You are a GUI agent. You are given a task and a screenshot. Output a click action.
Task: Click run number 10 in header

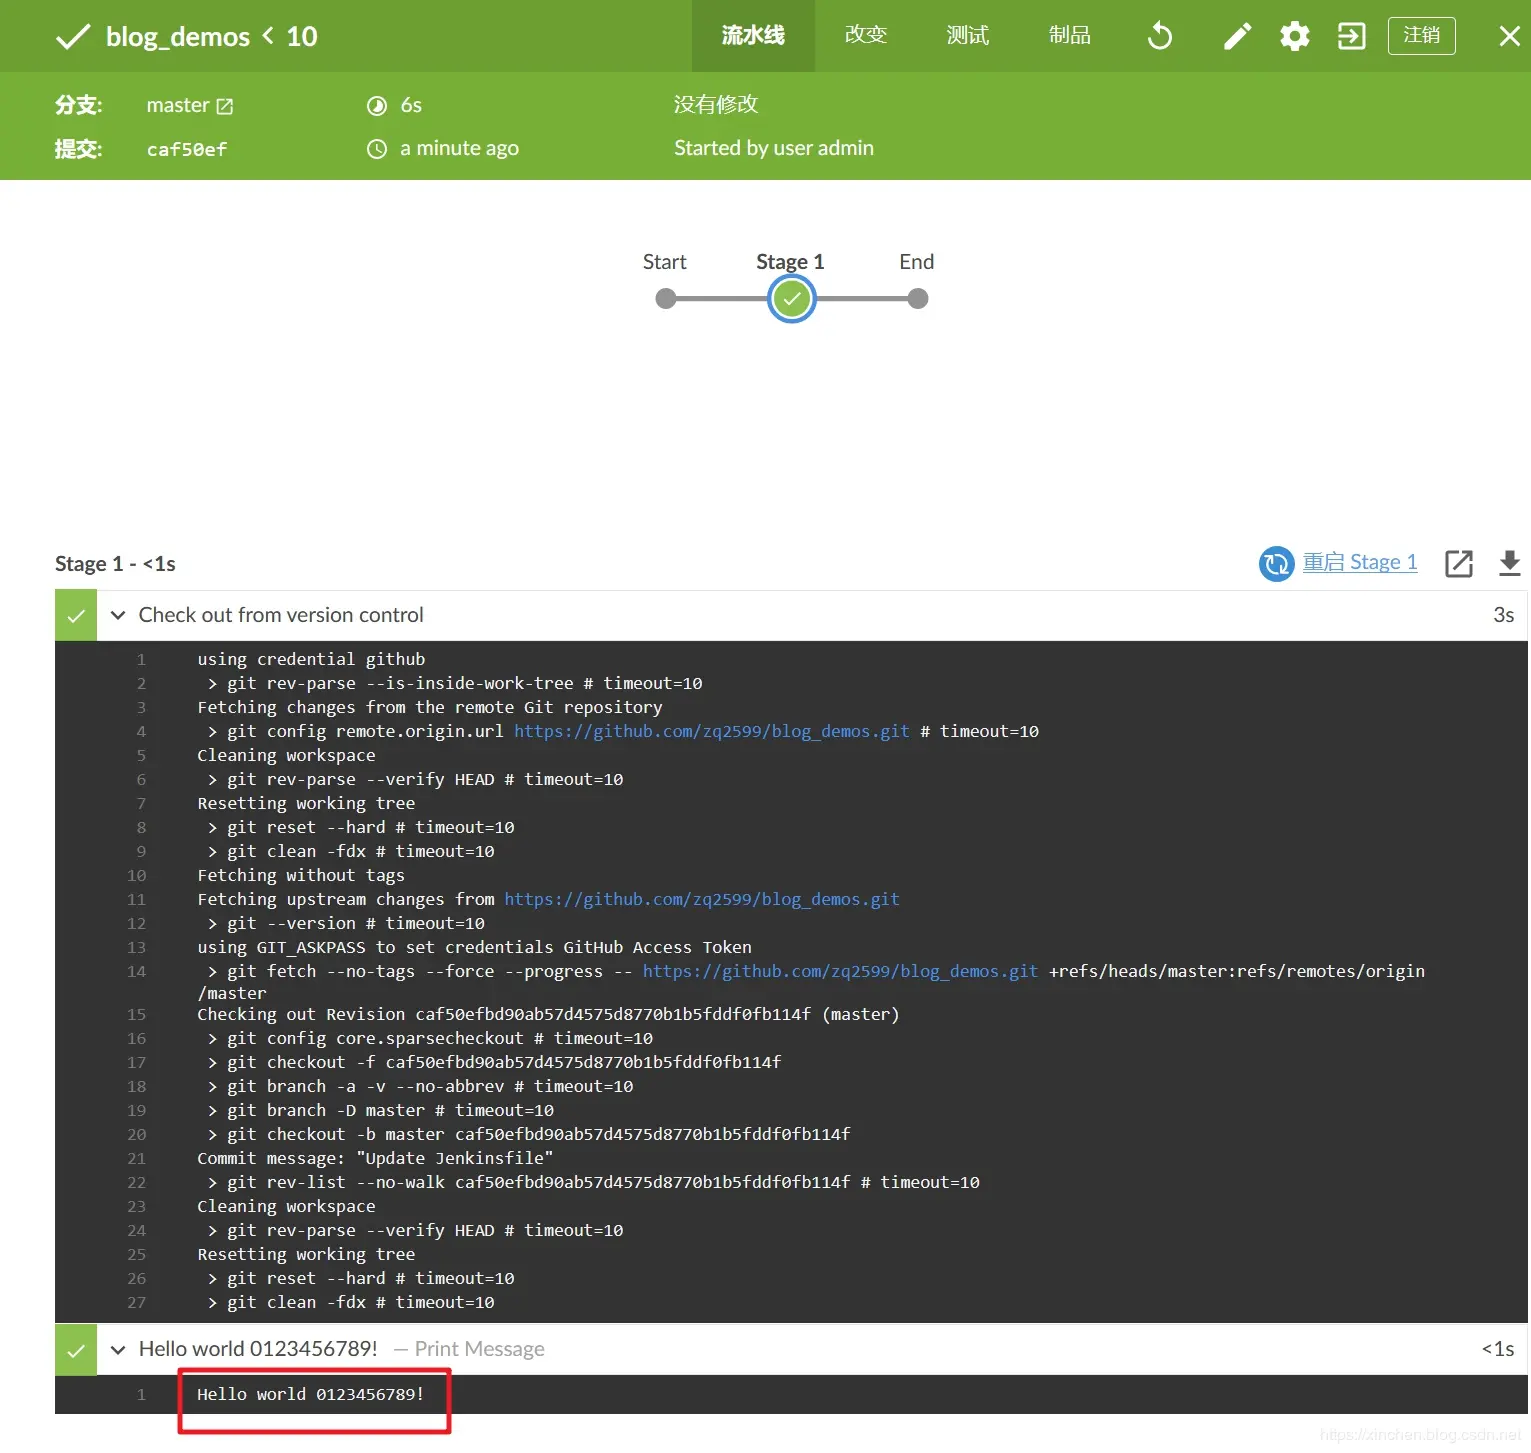[302, 37]
